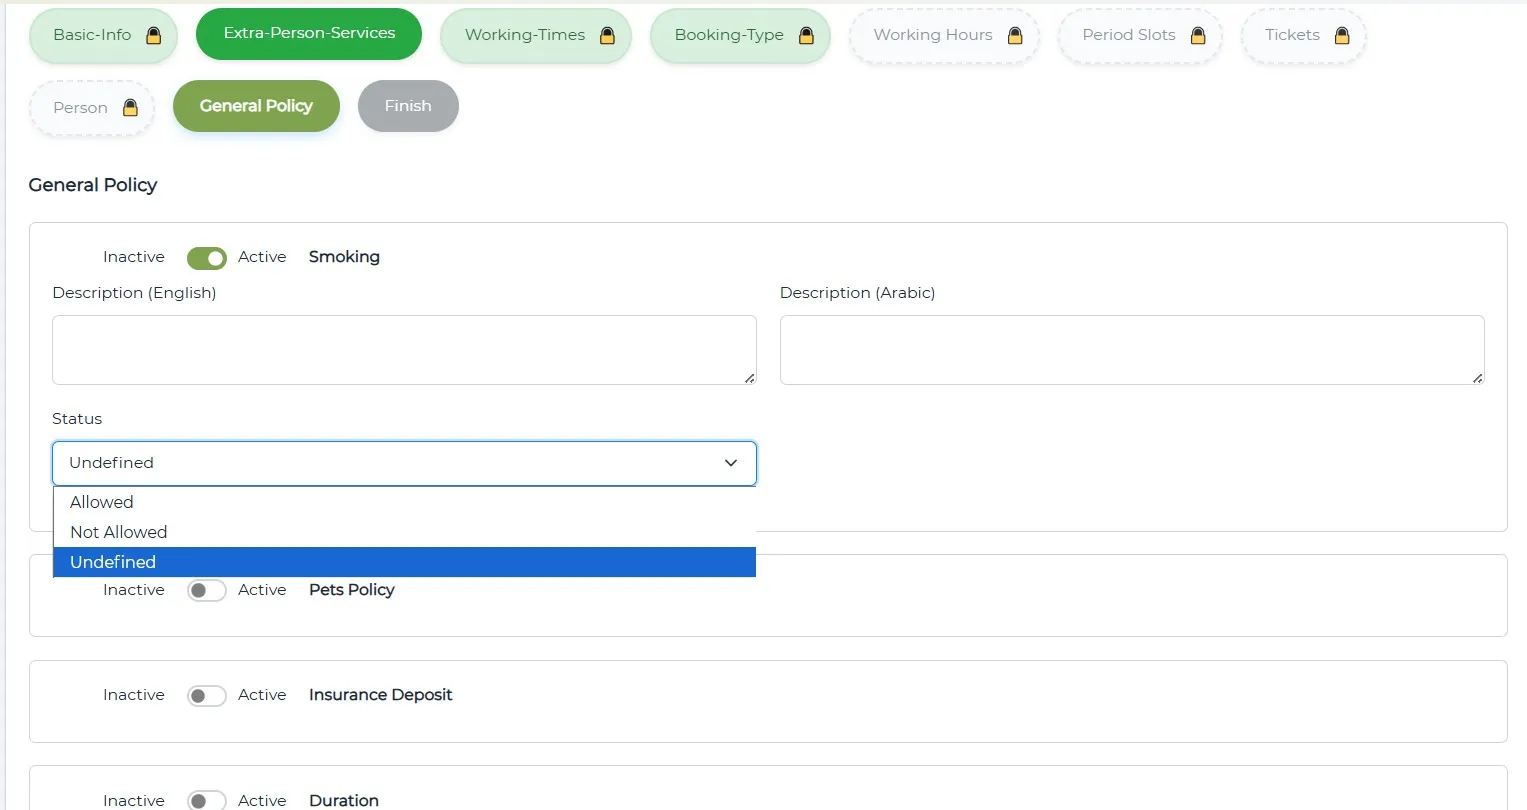The image size is (1527, 810).
Task: Click the lock icon on Booking-Type step
Action: (806, 35)
